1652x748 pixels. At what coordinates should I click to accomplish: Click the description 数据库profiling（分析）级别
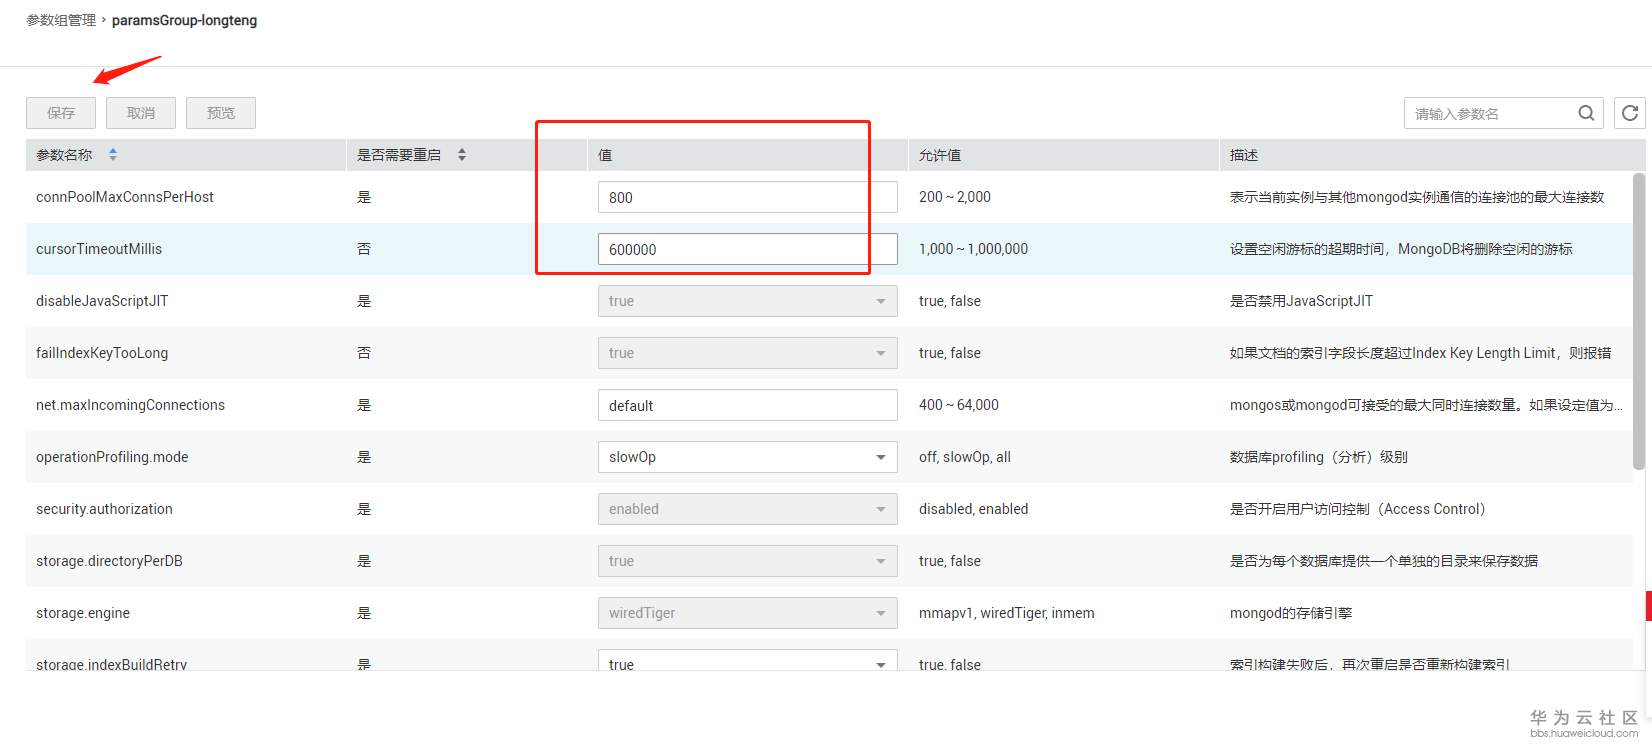[1319, 457]
